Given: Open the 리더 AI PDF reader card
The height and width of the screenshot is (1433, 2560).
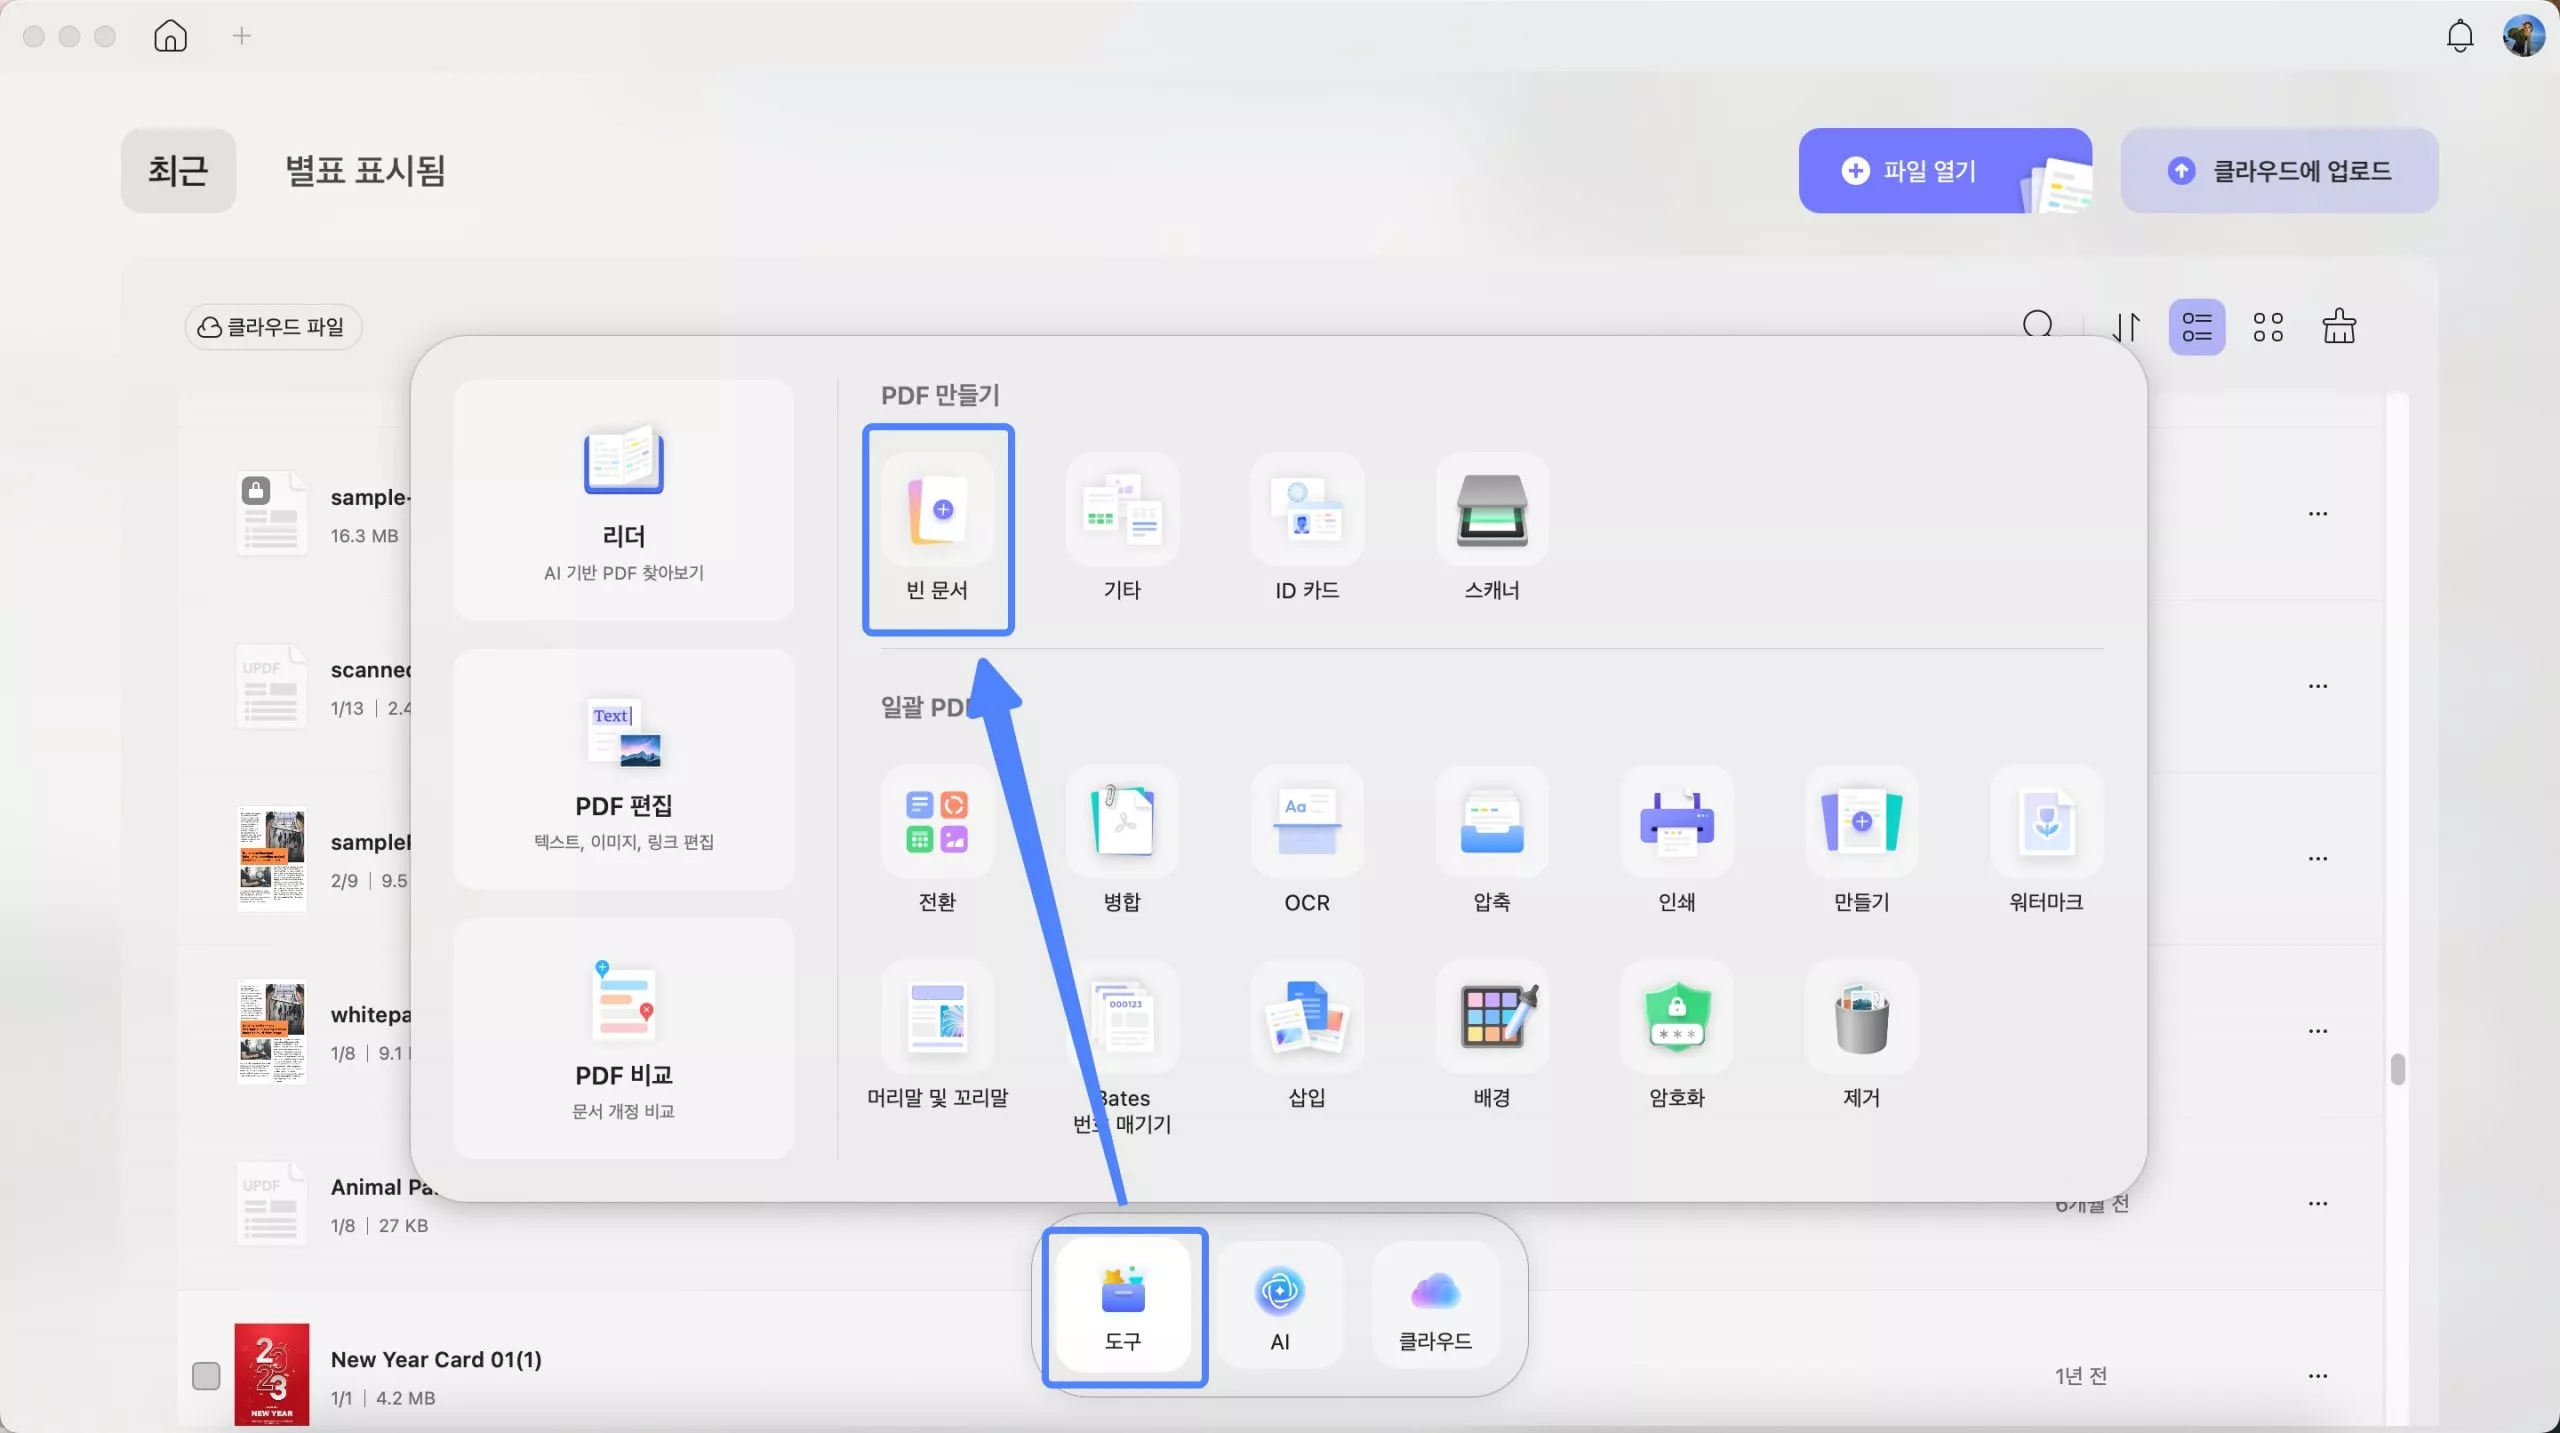Looking at the screenshot, I should (624, 500).
